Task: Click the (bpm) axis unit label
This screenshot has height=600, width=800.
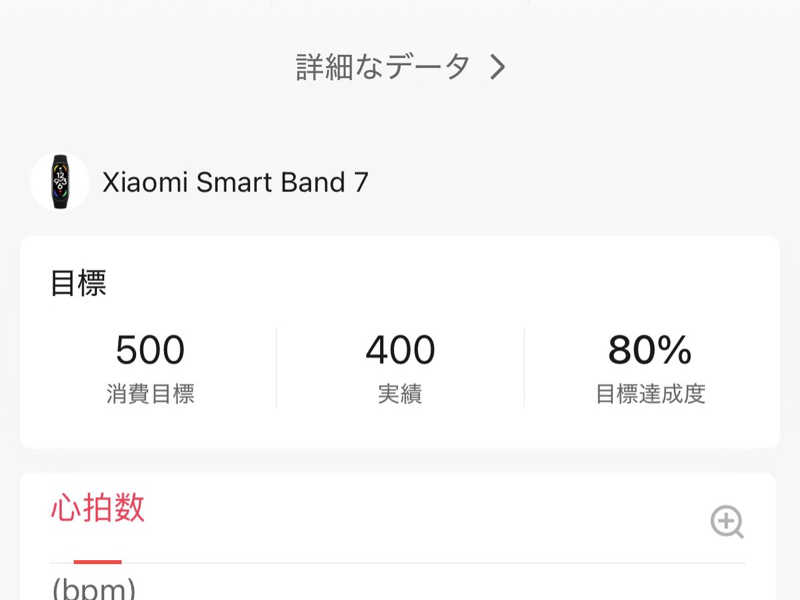Action: (x=93, y=588)
